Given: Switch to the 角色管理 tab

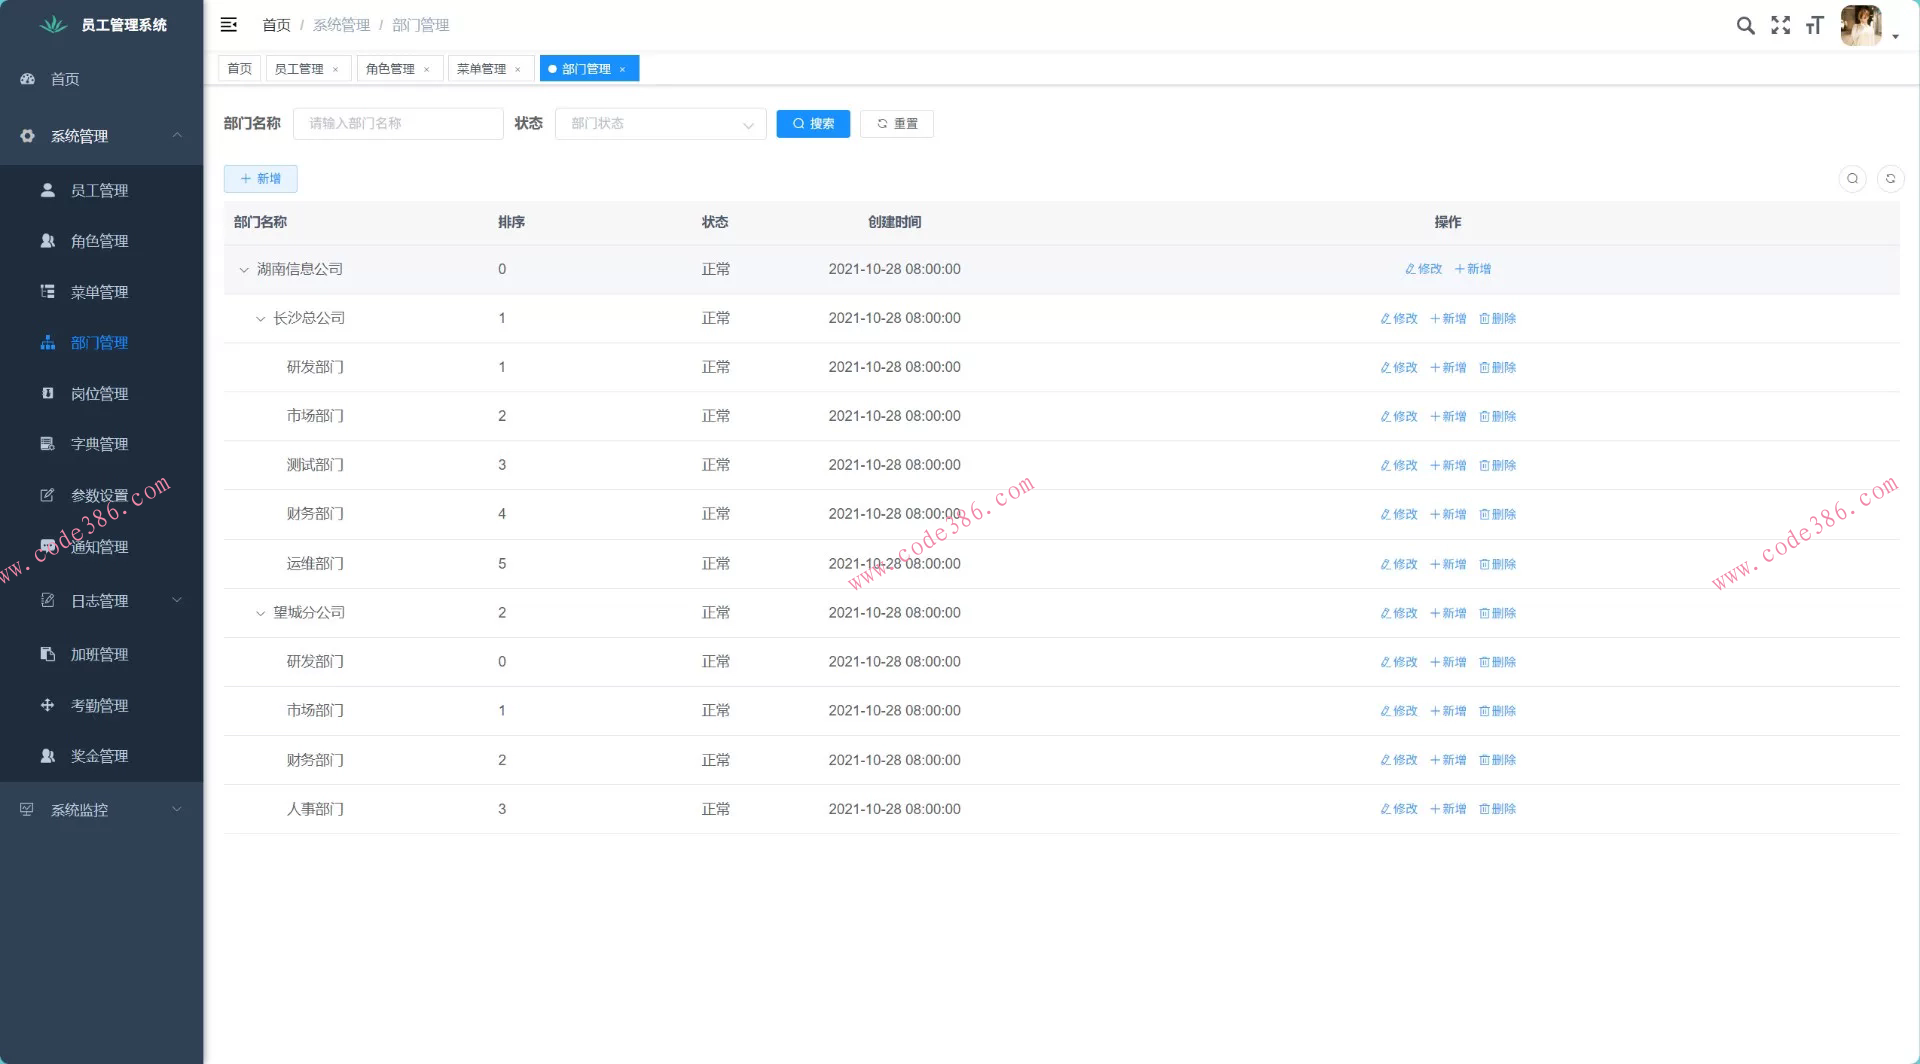Looking at the screenshot, I should pyautogui.click(x=390, y=69).
